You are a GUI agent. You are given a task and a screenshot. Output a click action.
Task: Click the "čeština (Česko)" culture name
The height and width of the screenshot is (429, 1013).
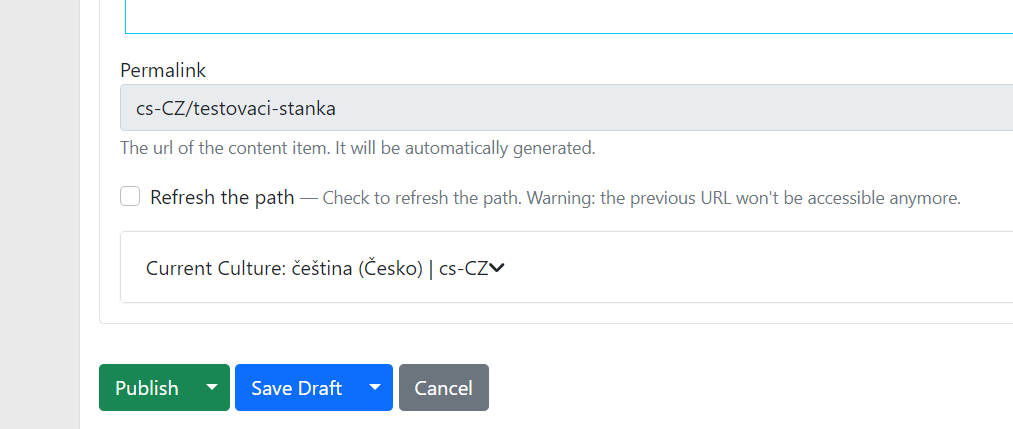[357, 268]
